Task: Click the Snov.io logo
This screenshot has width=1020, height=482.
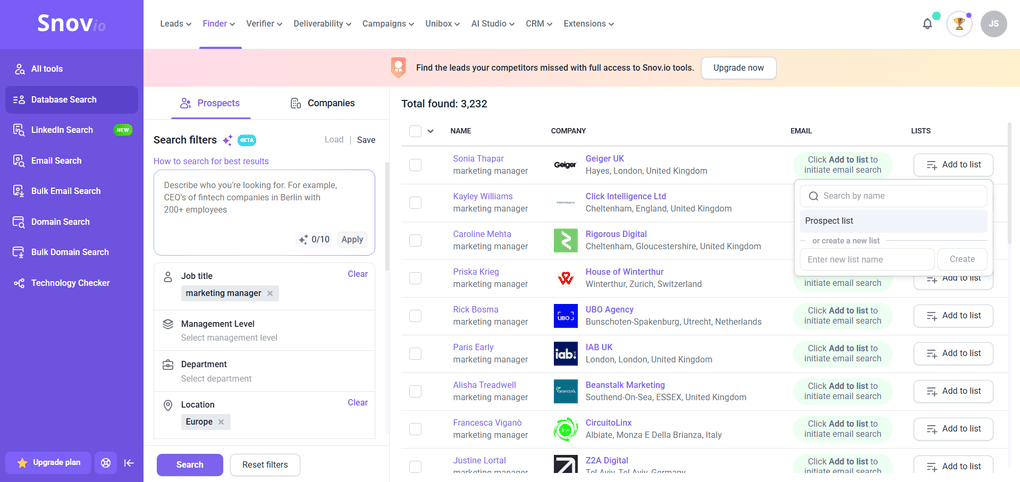Action: click(72, 24)
